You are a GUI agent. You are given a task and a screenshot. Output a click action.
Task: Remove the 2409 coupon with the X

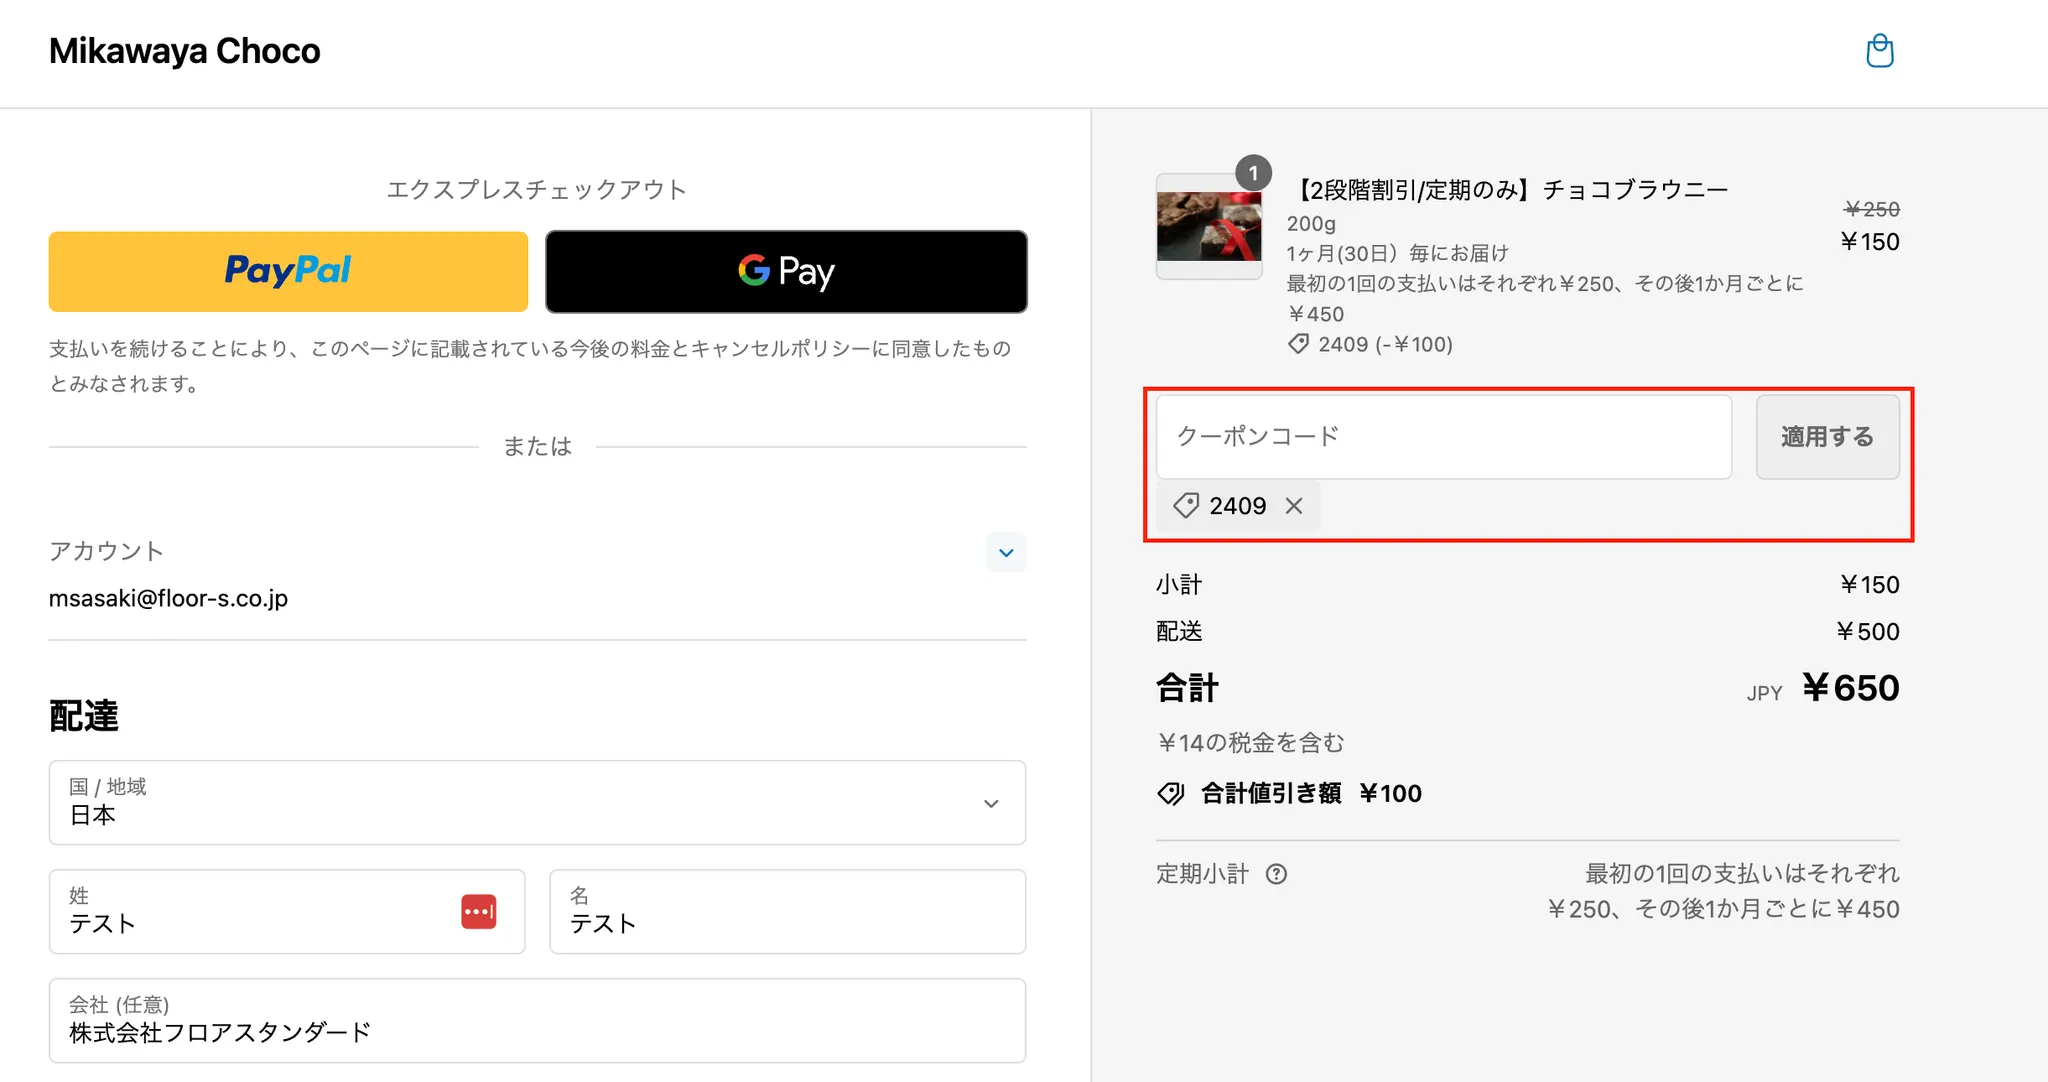tap(1294, 506)
